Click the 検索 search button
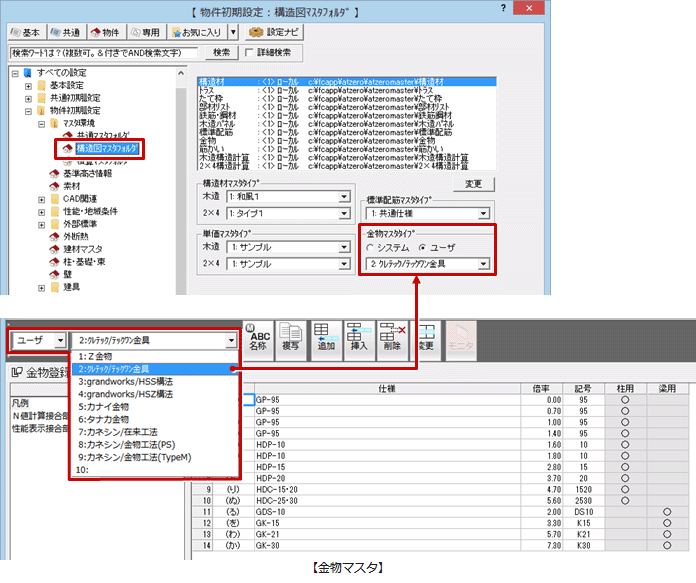Viewport: 696px width, 583px height. click(x=222, y=52)
